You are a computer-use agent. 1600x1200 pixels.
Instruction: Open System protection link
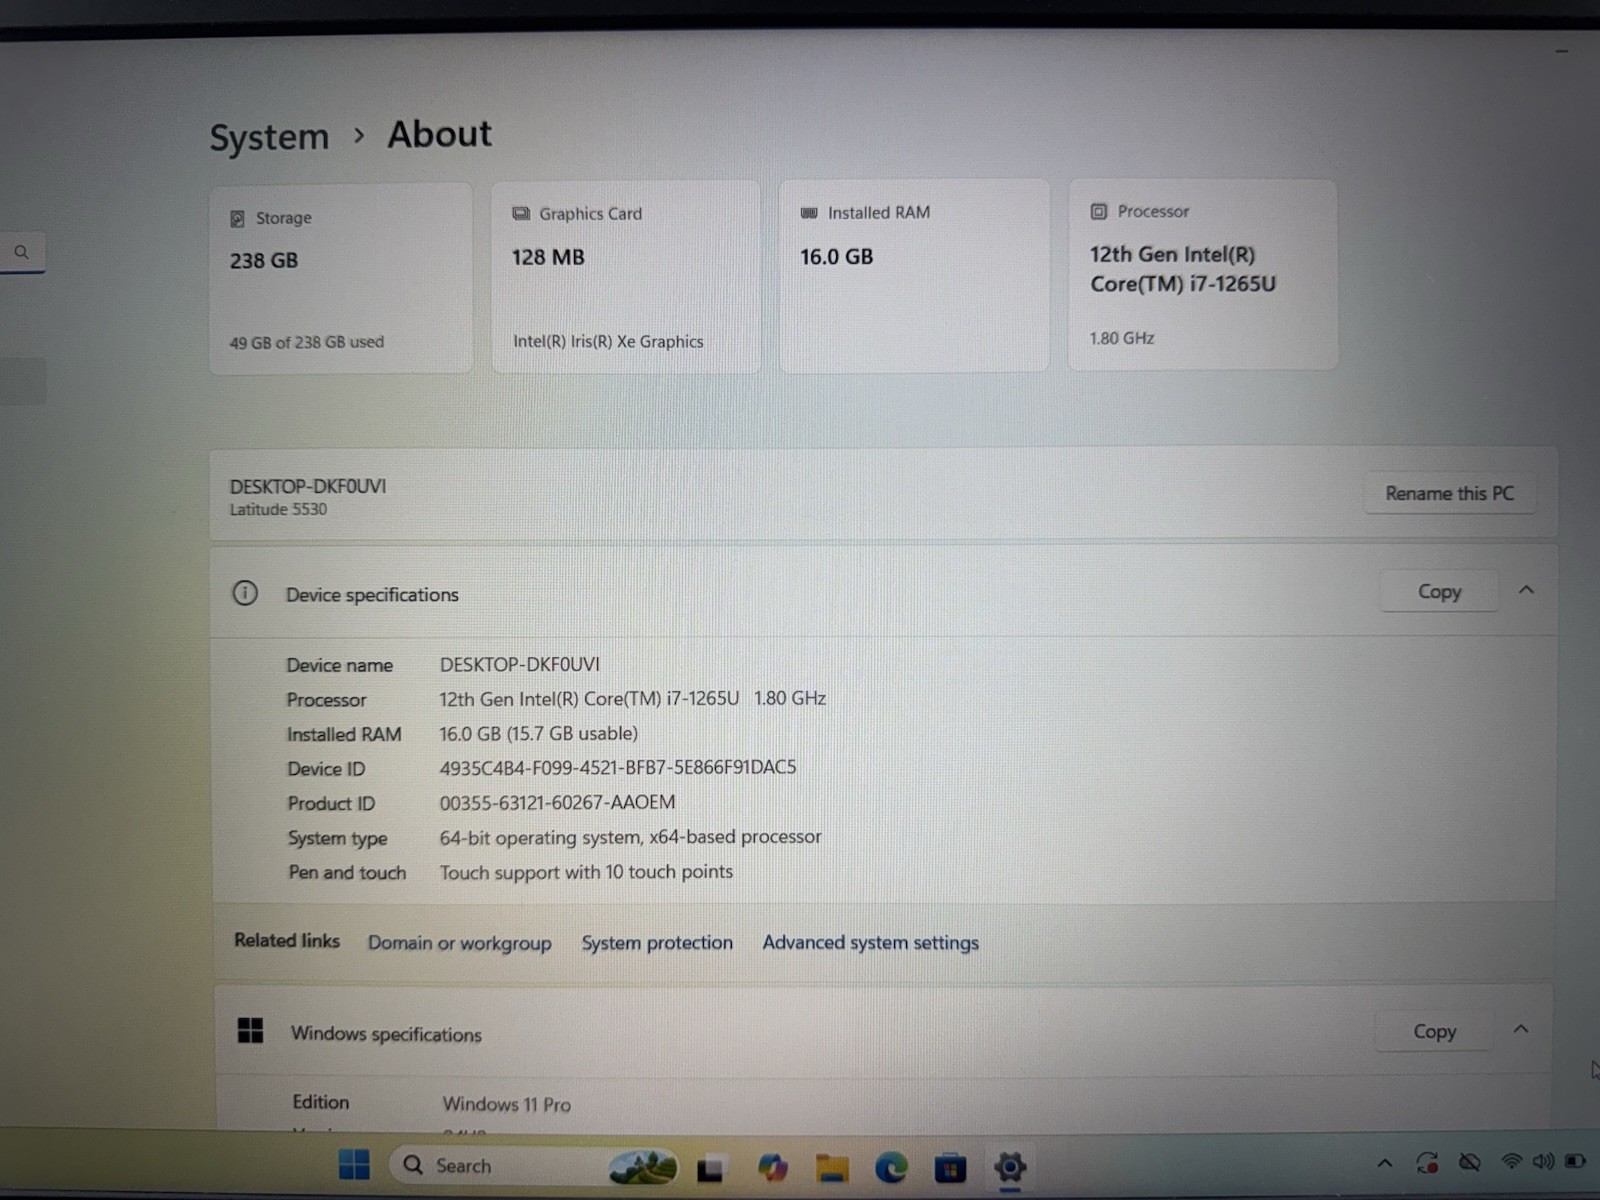(x=657, y=943)
